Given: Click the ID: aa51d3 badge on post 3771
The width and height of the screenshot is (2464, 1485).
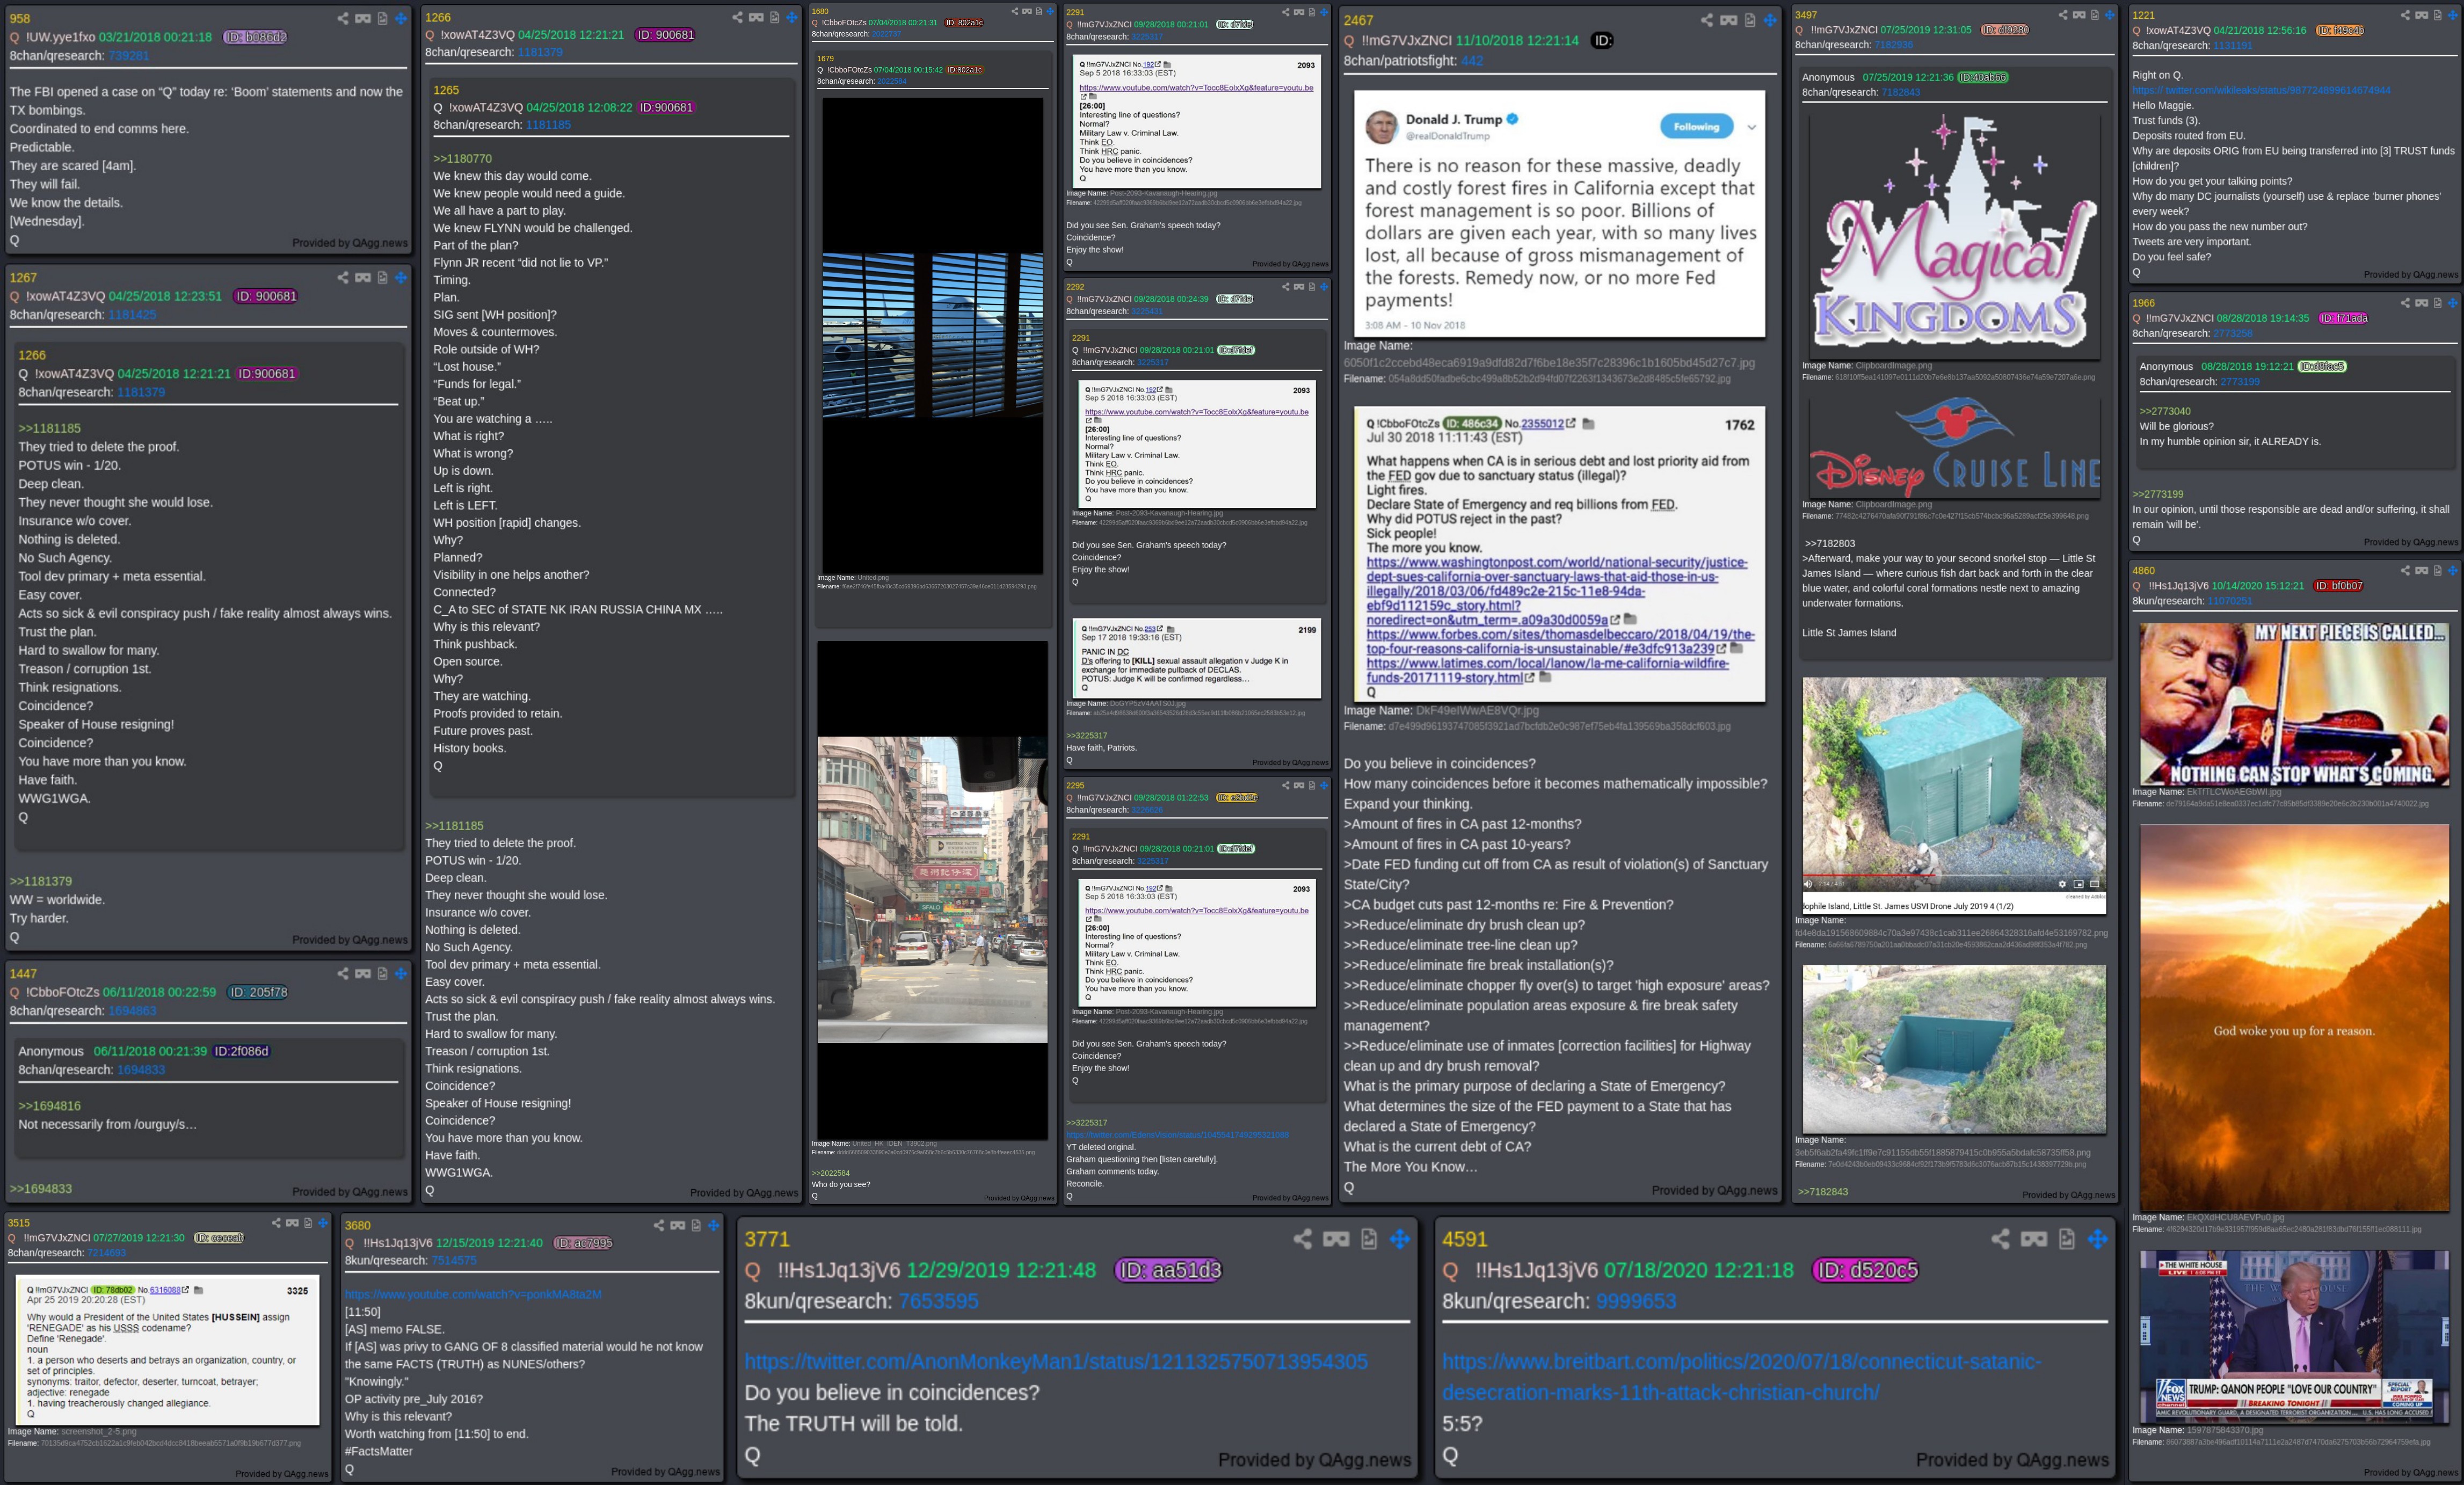Looking at the screenshot, I should 1169,1270.
